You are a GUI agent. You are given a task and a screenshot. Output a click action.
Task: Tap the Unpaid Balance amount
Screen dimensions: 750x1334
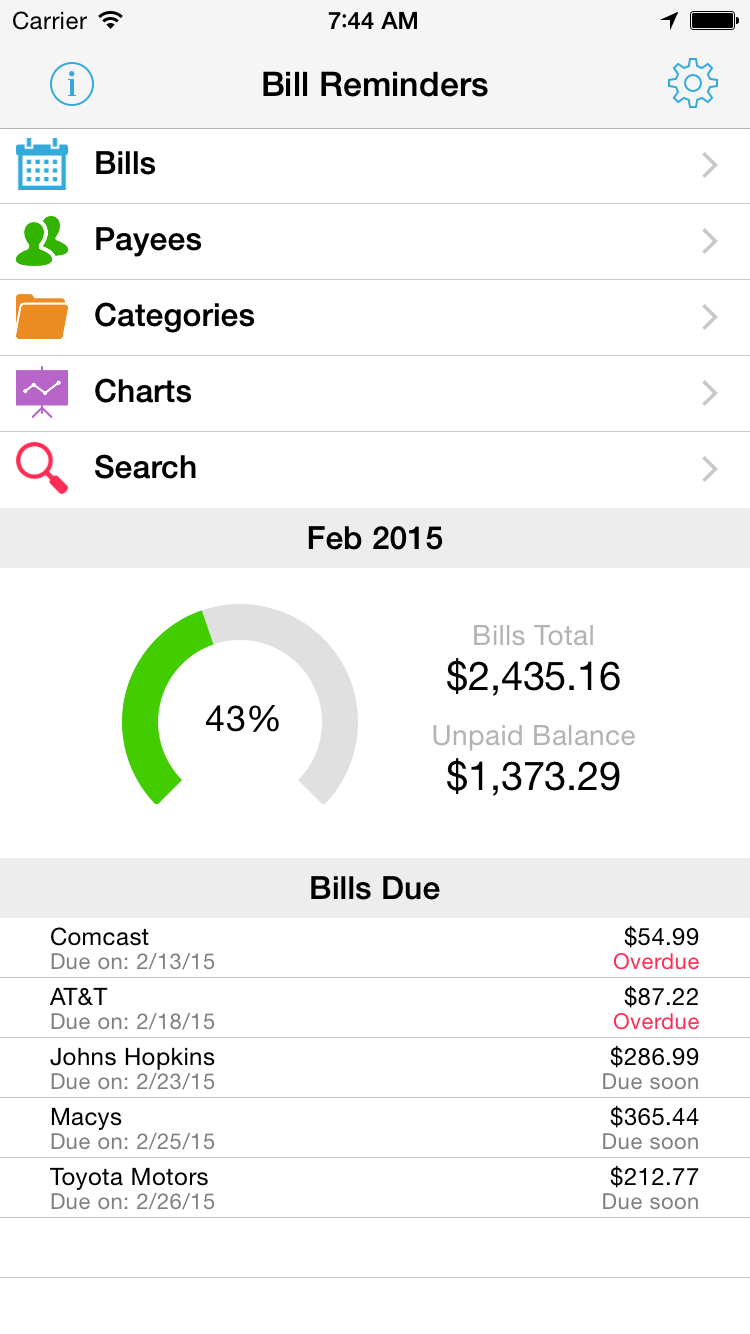[x=533, y=776]
